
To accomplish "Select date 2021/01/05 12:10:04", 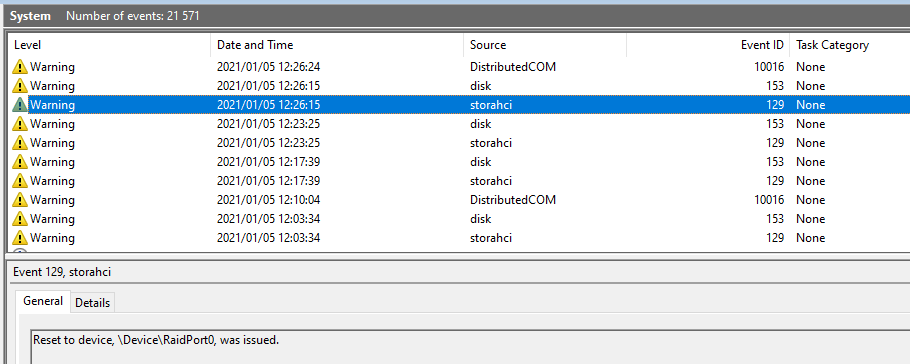I will click(269, 200).
